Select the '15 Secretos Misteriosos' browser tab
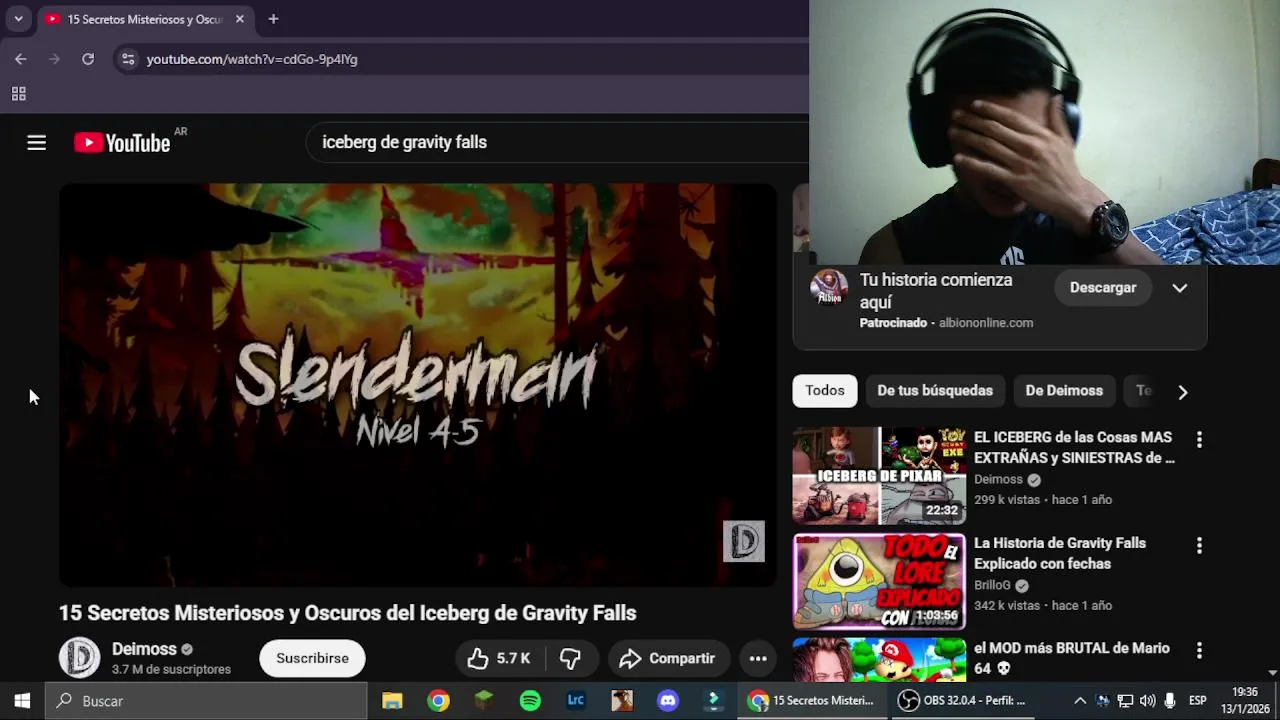This screenshot has height=720, width=1280. click(145, 19)
